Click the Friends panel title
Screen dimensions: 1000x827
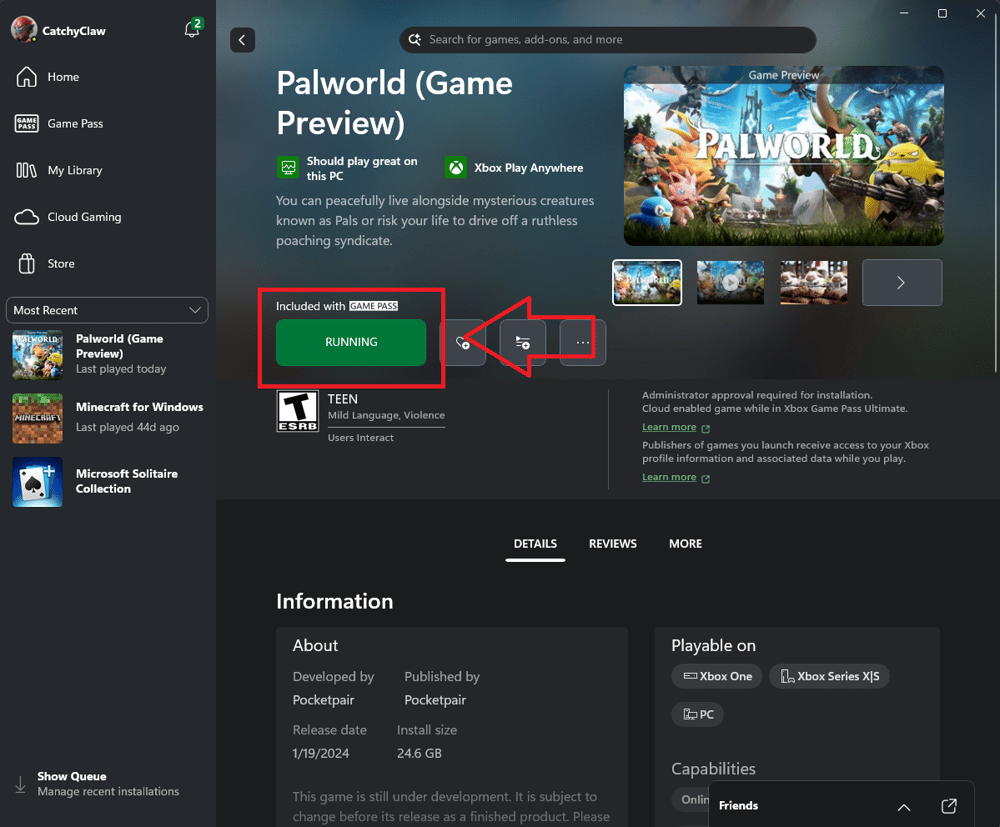point(739,805)
